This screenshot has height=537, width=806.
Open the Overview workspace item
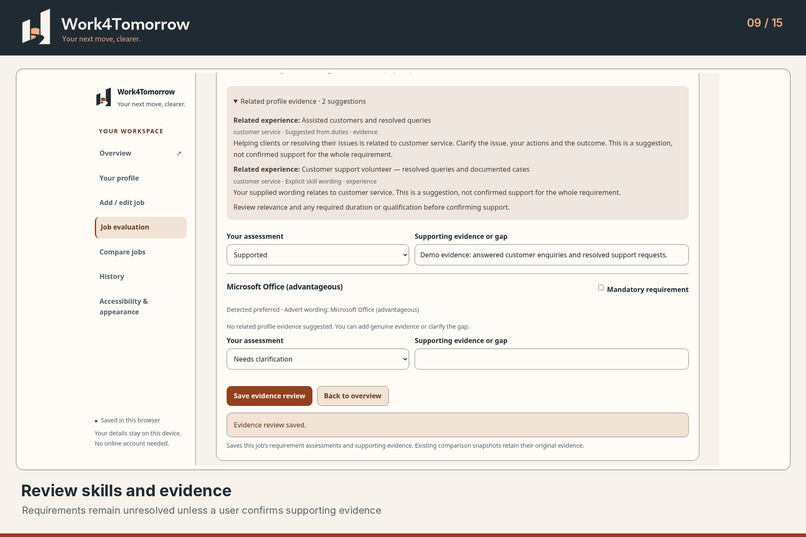click(x=140, y=153)
